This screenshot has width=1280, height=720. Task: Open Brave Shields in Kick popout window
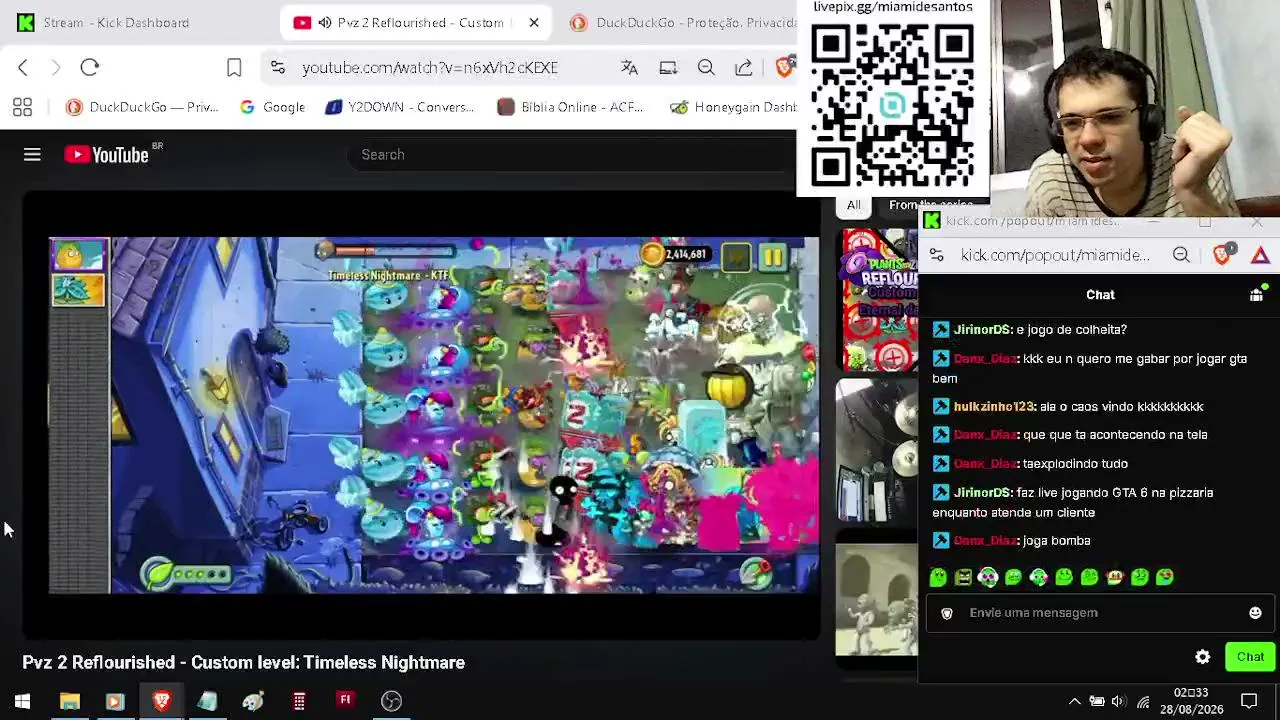click(1222, 255)
